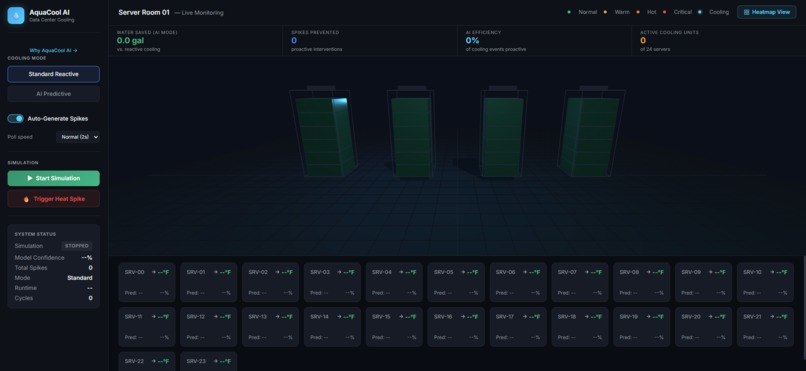
Task: Click the AquaCool AI water drop logo
Action: point(16,15)
